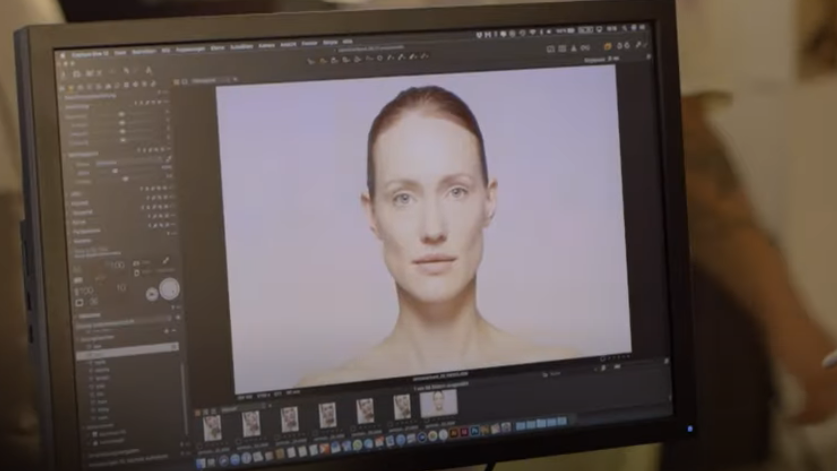Open the orange highlighted tool tab
Image resolution: width=837 pixels, height=471 pixels.
[x=70, y=87]
